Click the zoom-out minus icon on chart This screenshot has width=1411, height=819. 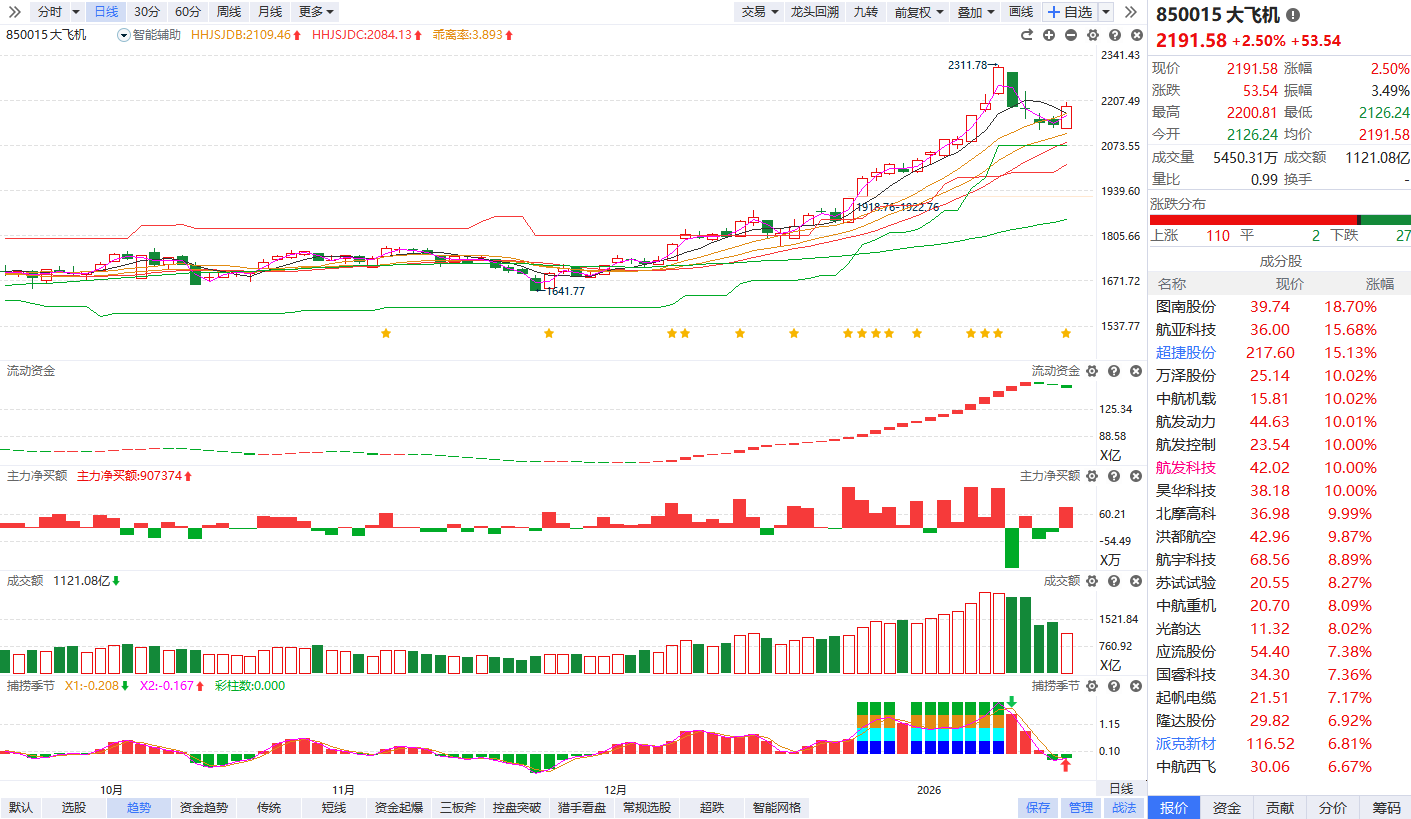pos(1070,35)
